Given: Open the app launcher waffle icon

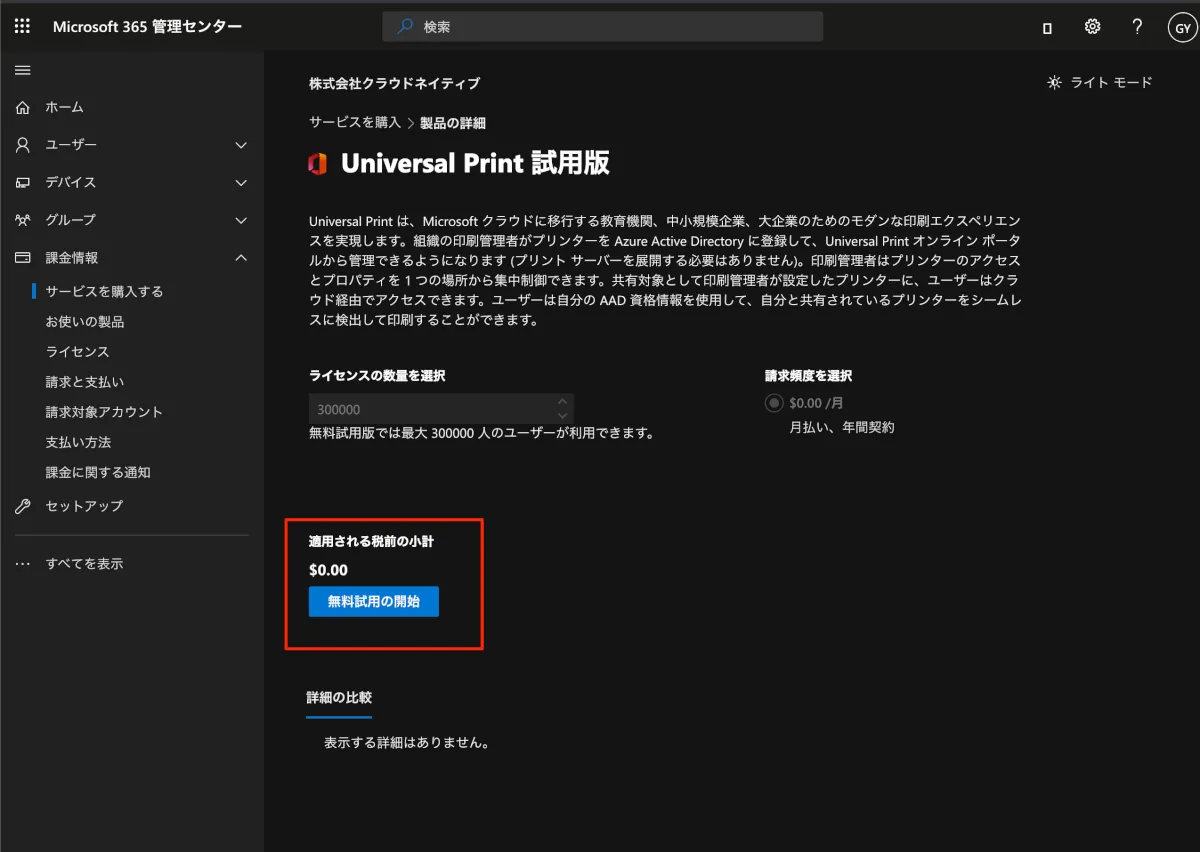Looking at the screenshot, I should (x=22, y=27).
